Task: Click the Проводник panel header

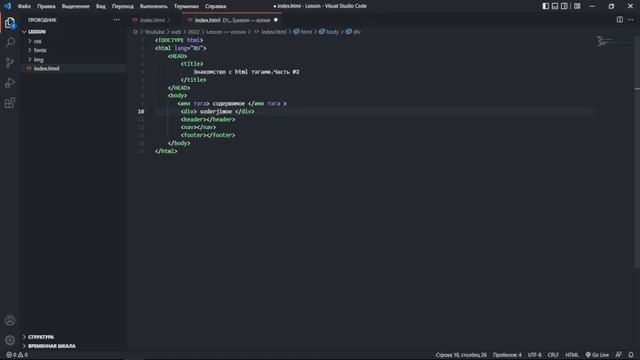Action: click(x=42, y=20)
